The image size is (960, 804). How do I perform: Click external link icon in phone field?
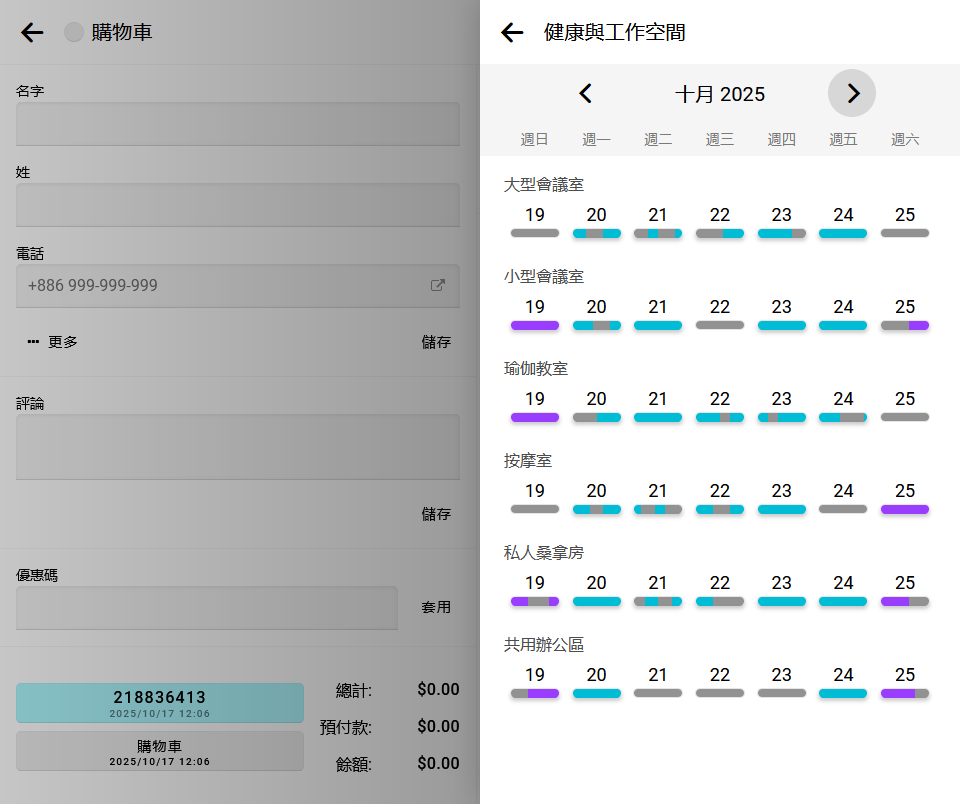437,285
